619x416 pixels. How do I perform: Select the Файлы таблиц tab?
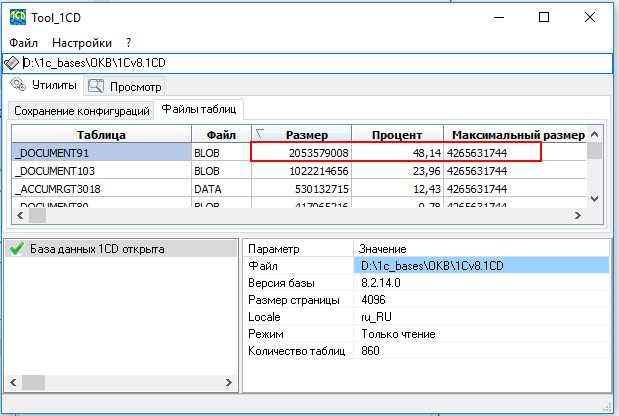pyautogui.click(x=198, y=110)
